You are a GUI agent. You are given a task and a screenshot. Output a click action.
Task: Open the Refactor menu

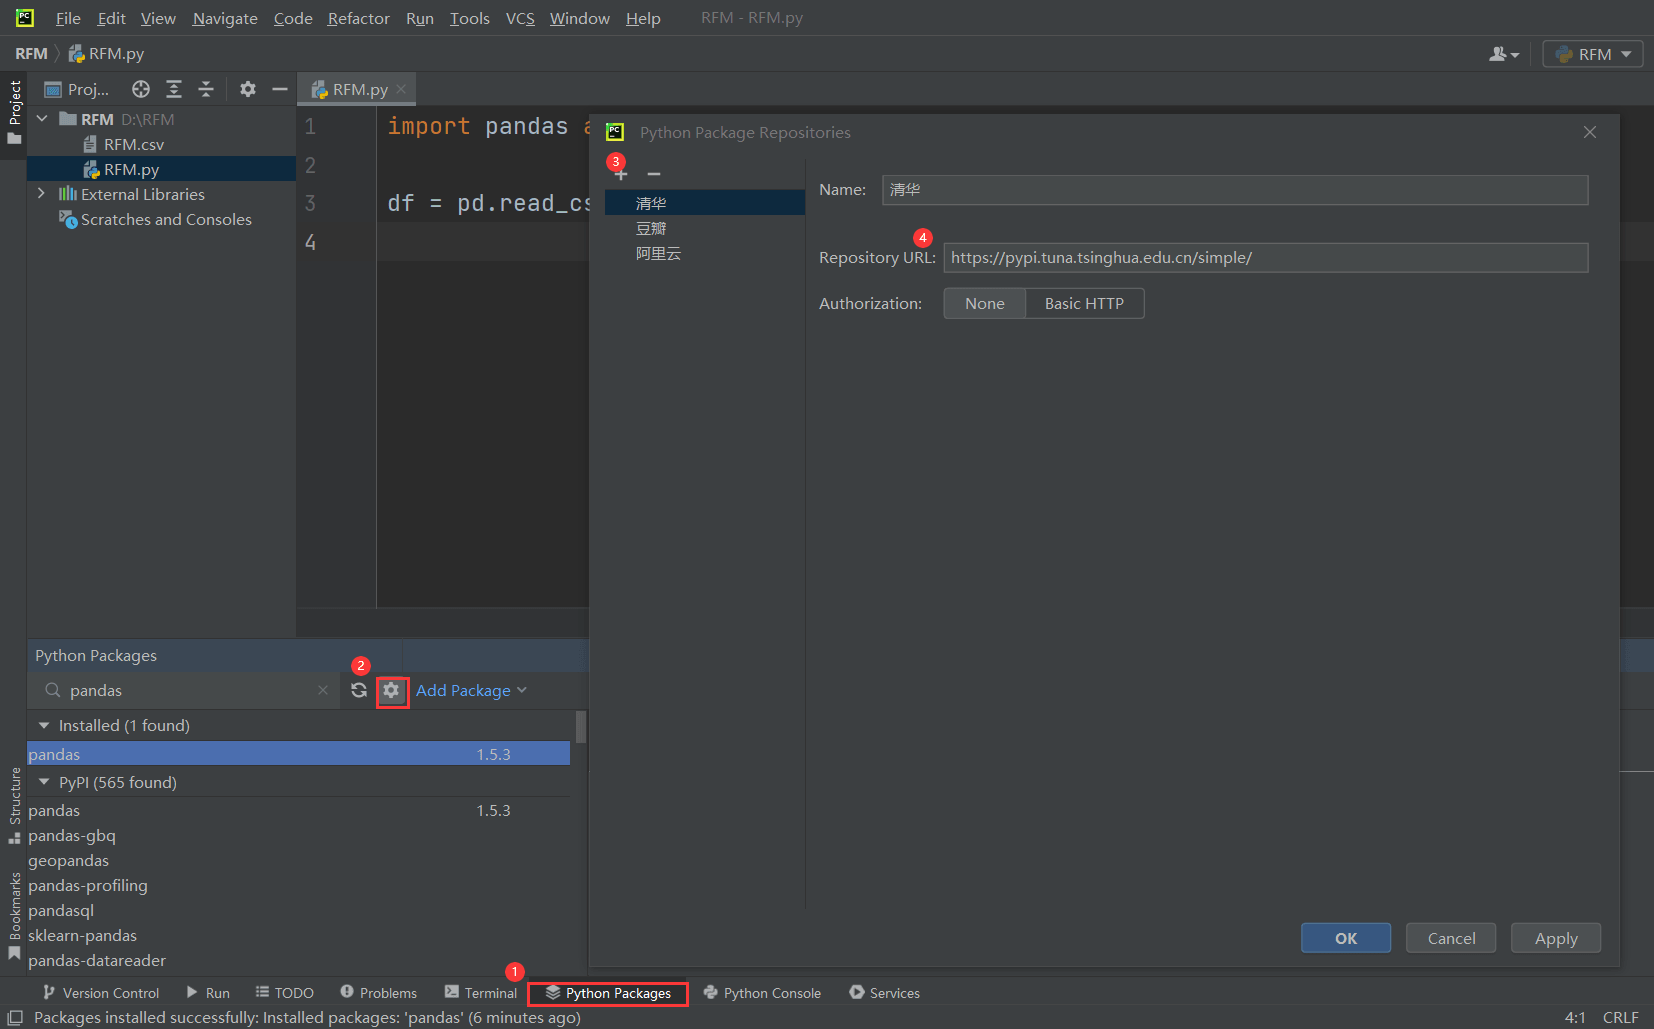(358, 18)
